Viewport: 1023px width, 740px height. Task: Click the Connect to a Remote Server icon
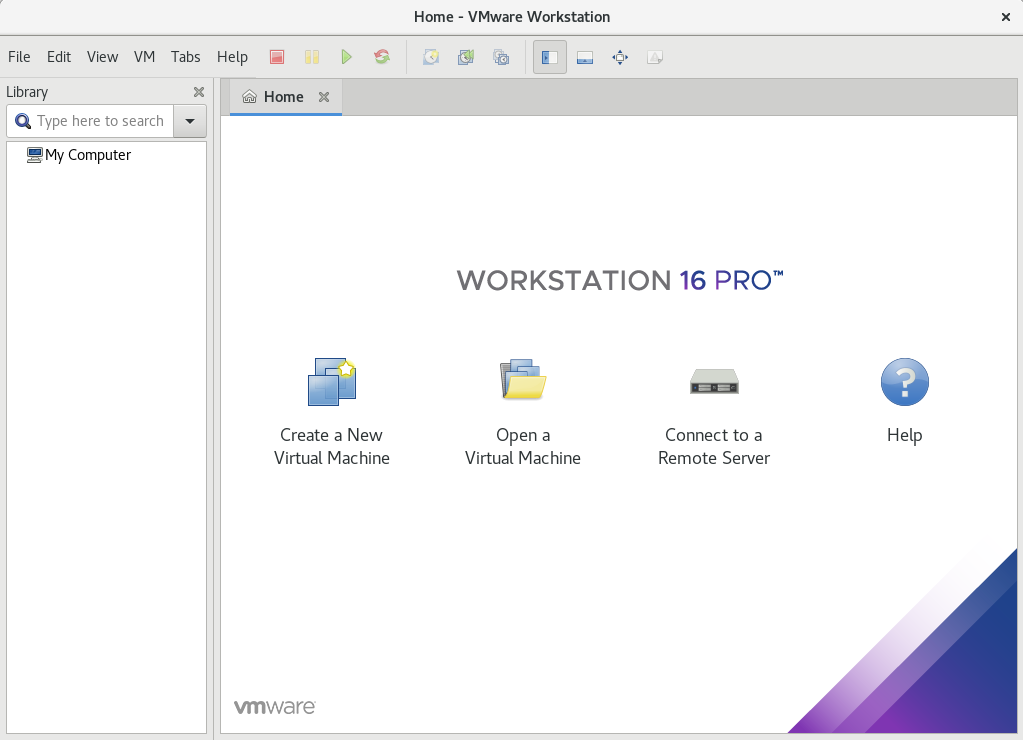point(714,381)
